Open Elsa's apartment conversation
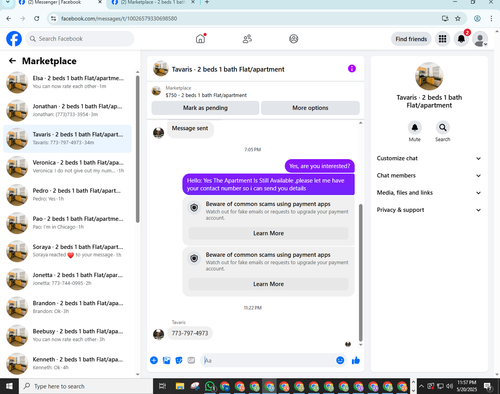This screenshot has width=500, height=394. click(x=67, y=82)
